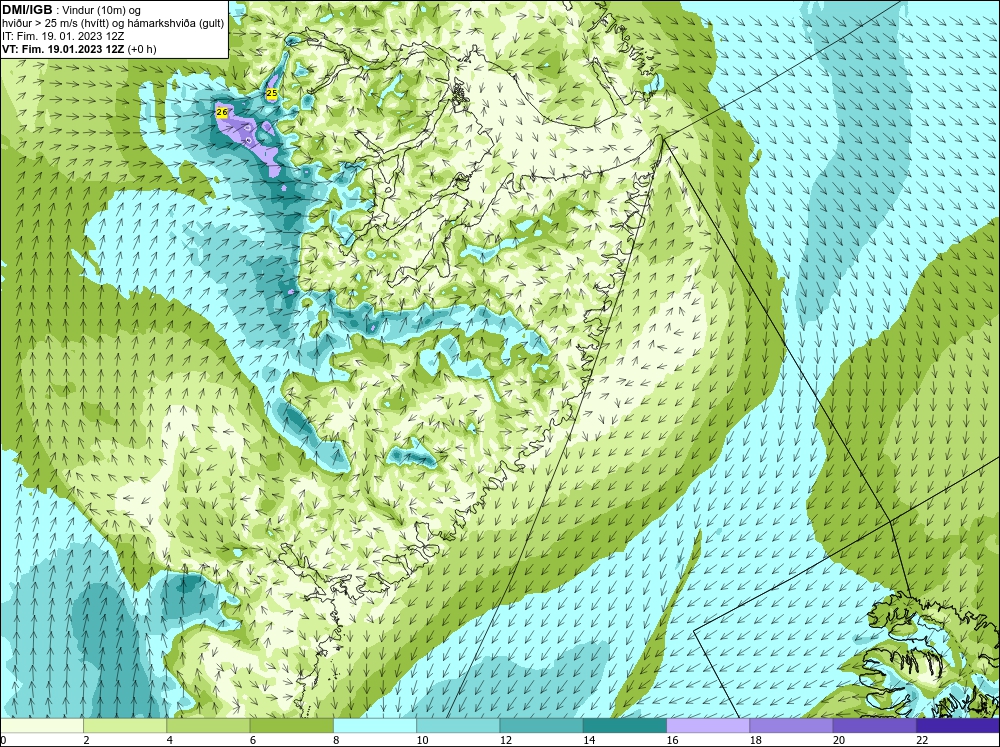The image size is (1000, 747).
Task: Select the 2–4 m/s light green swatch
Action: point(125,725)
